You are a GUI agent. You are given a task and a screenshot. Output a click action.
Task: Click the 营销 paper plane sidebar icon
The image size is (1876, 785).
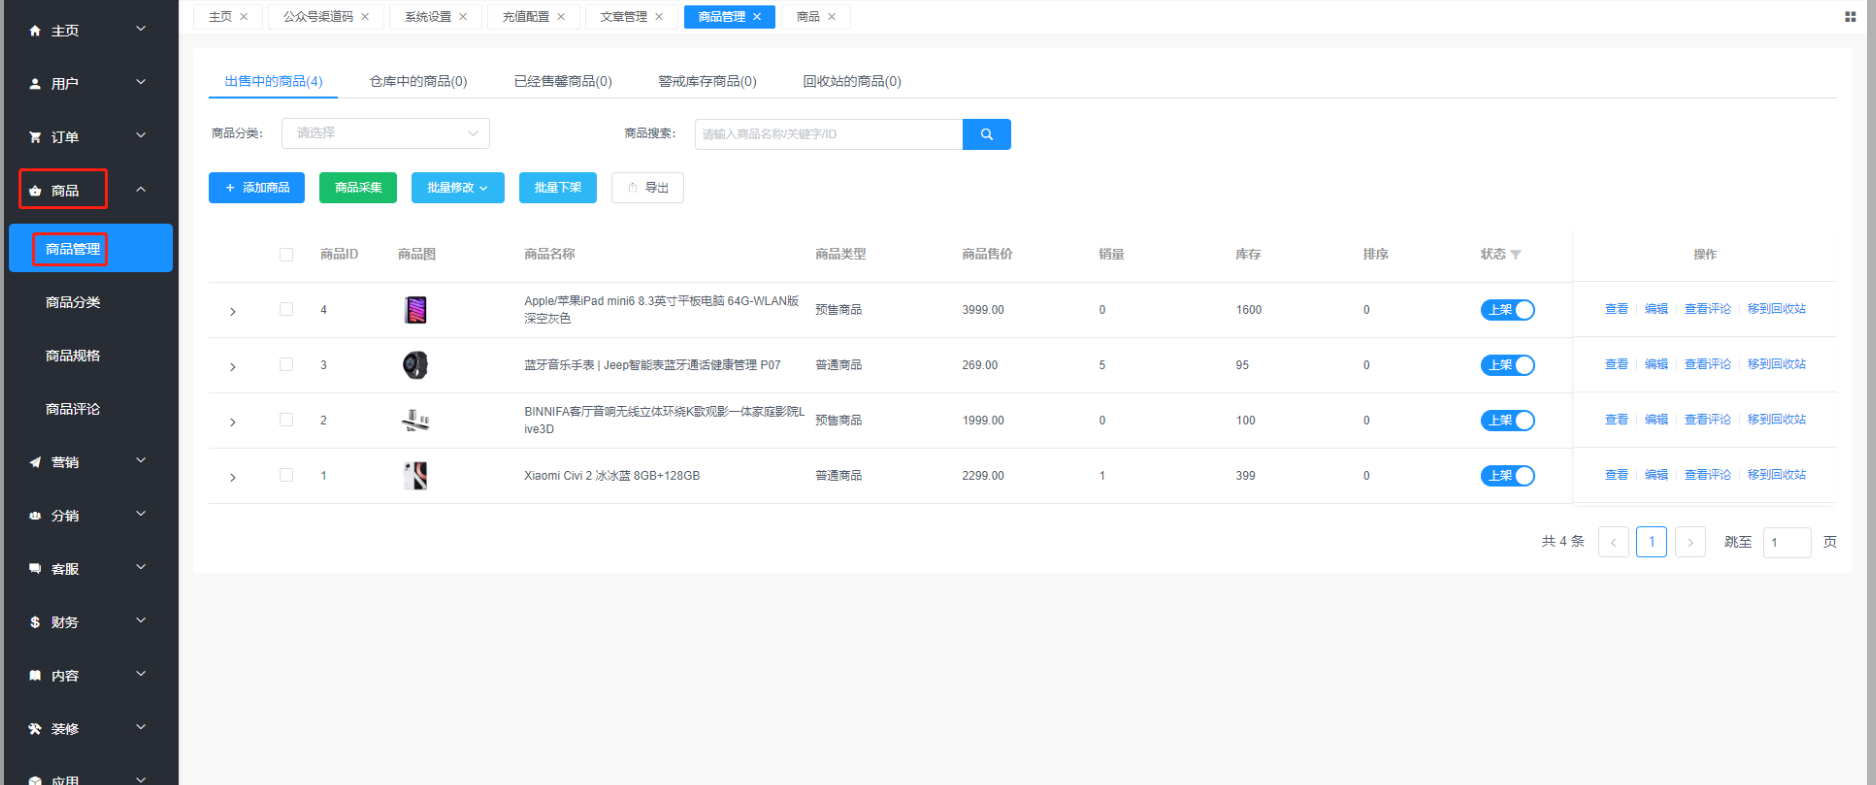click(x=35, y=462)
